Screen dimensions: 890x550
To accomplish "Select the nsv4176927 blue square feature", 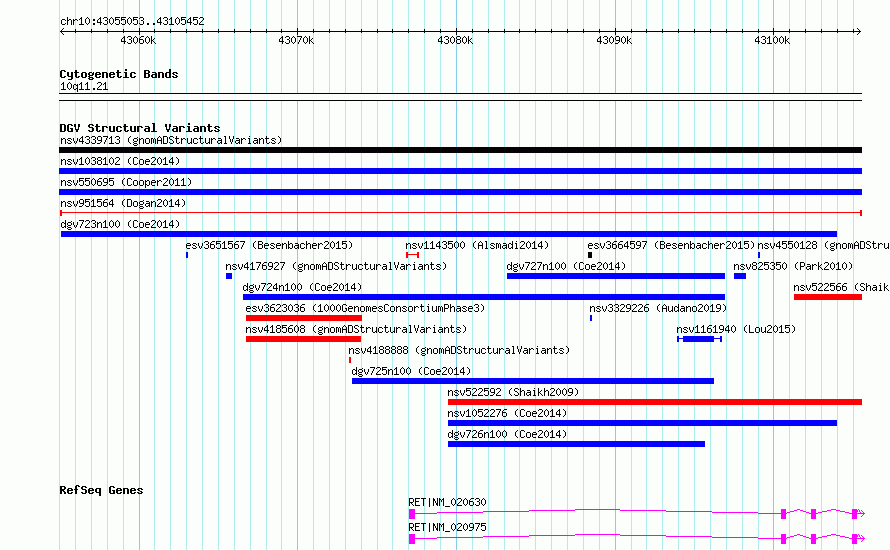I will pyautogui.click(x=229, y=276).
